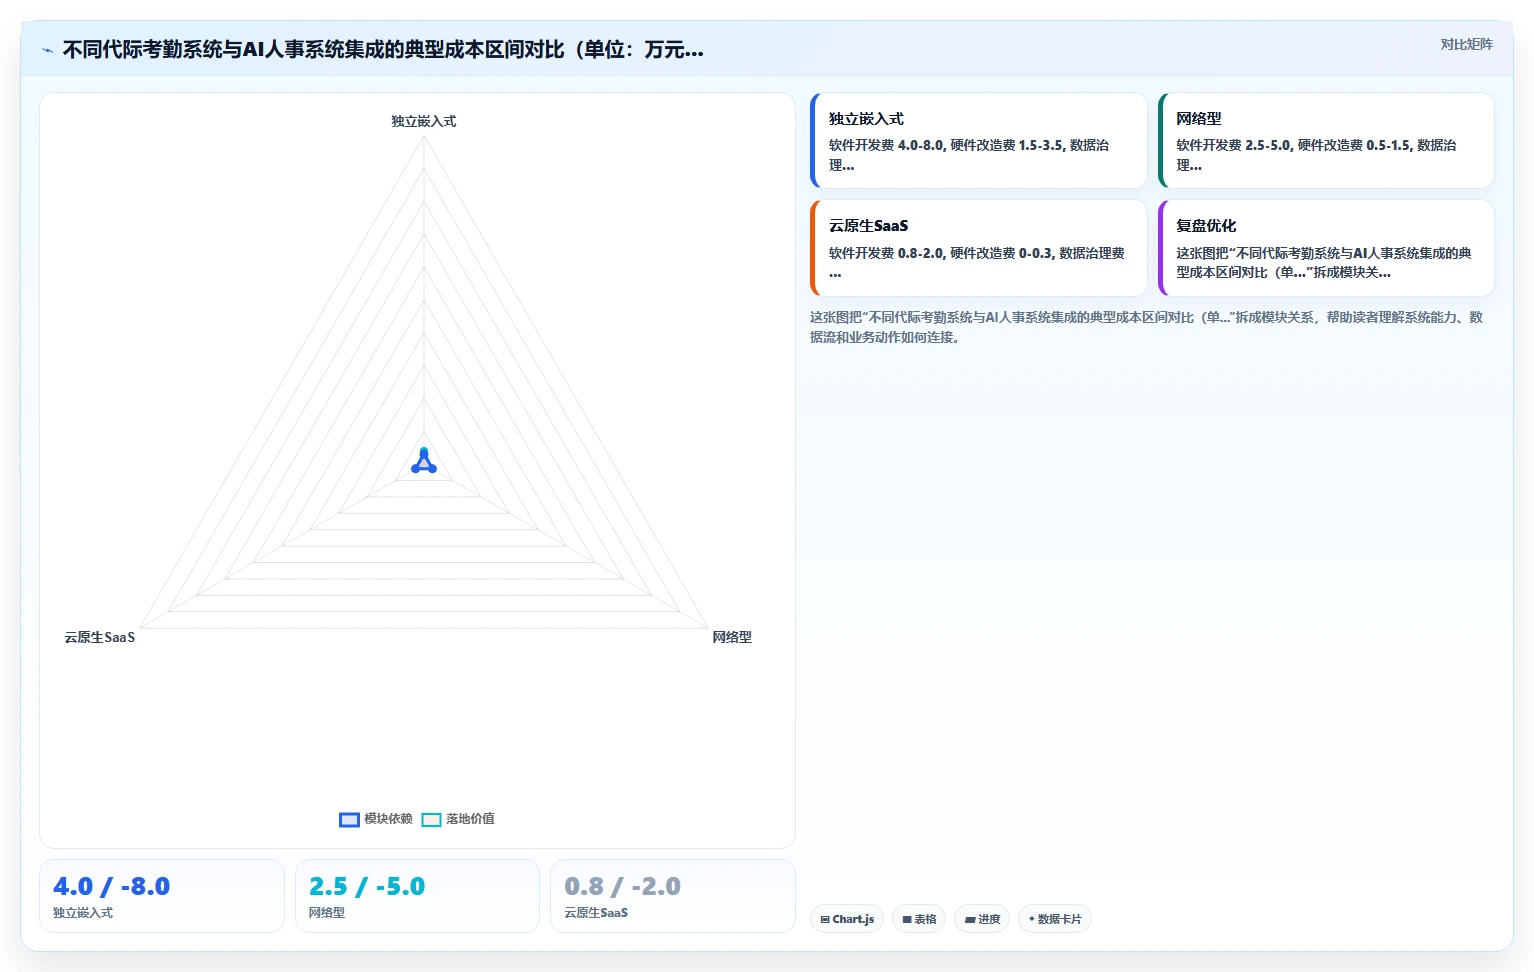Open the 云原生SaaS cost card
Viewport: 1534px width, 972px height.
[978, 248]
